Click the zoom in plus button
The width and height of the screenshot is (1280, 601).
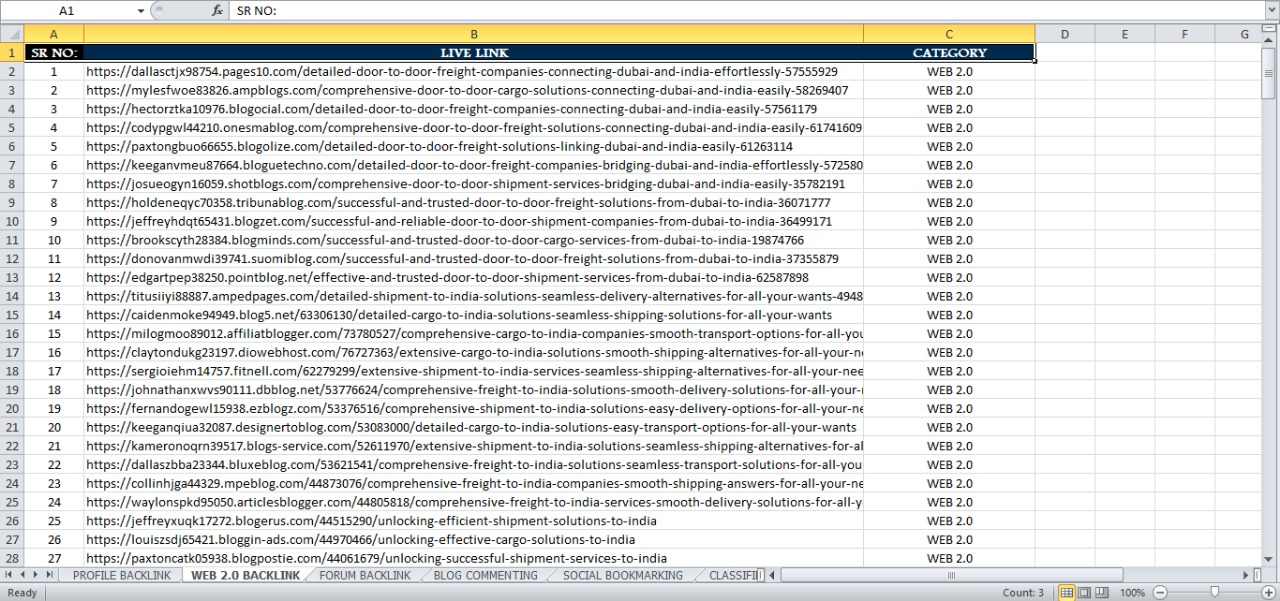click(1269, 592)
